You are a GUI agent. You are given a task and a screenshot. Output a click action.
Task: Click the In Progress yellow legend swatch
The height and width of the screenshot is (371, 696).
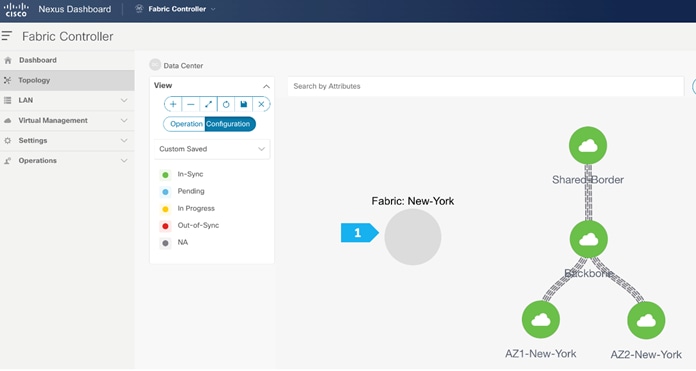coord(165,209)
